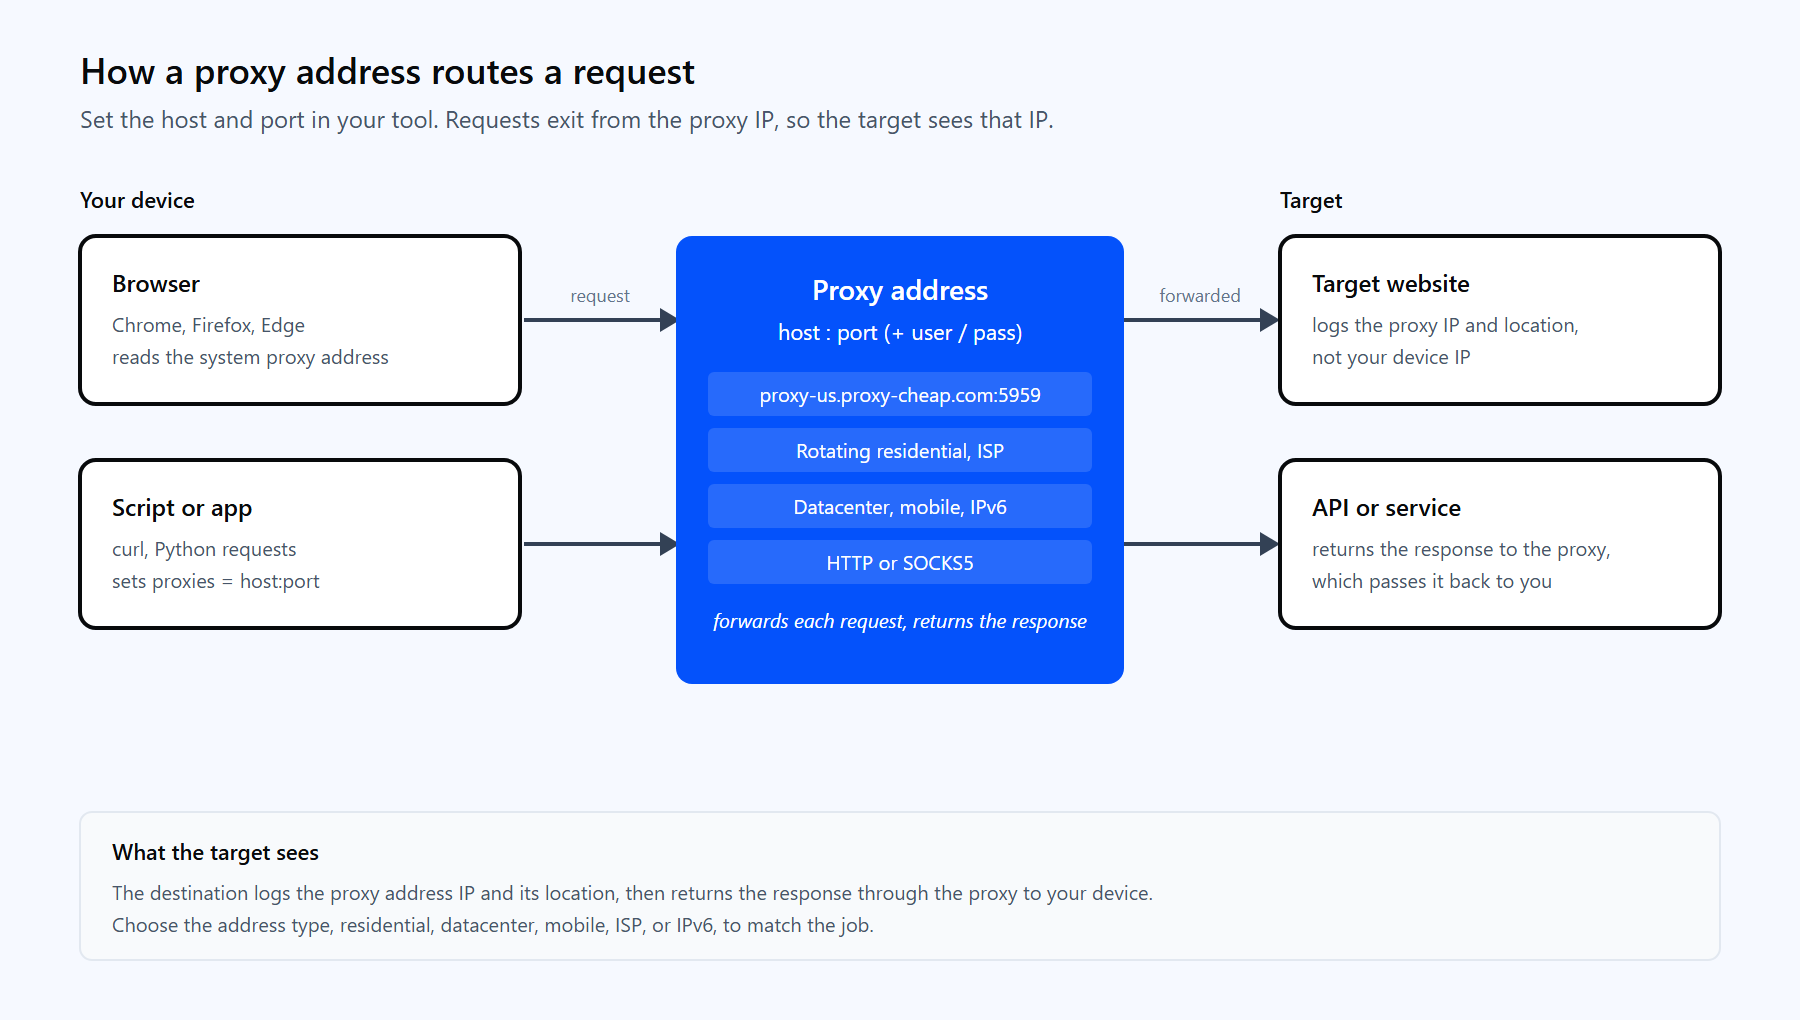Click the 'request' arrow label
This screenshot has width=1800, height=1020.
(x=600, y=296)
